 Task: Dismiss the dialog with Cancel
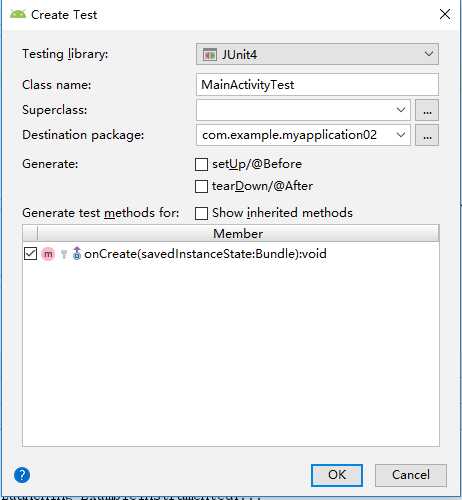click(411, 475)
